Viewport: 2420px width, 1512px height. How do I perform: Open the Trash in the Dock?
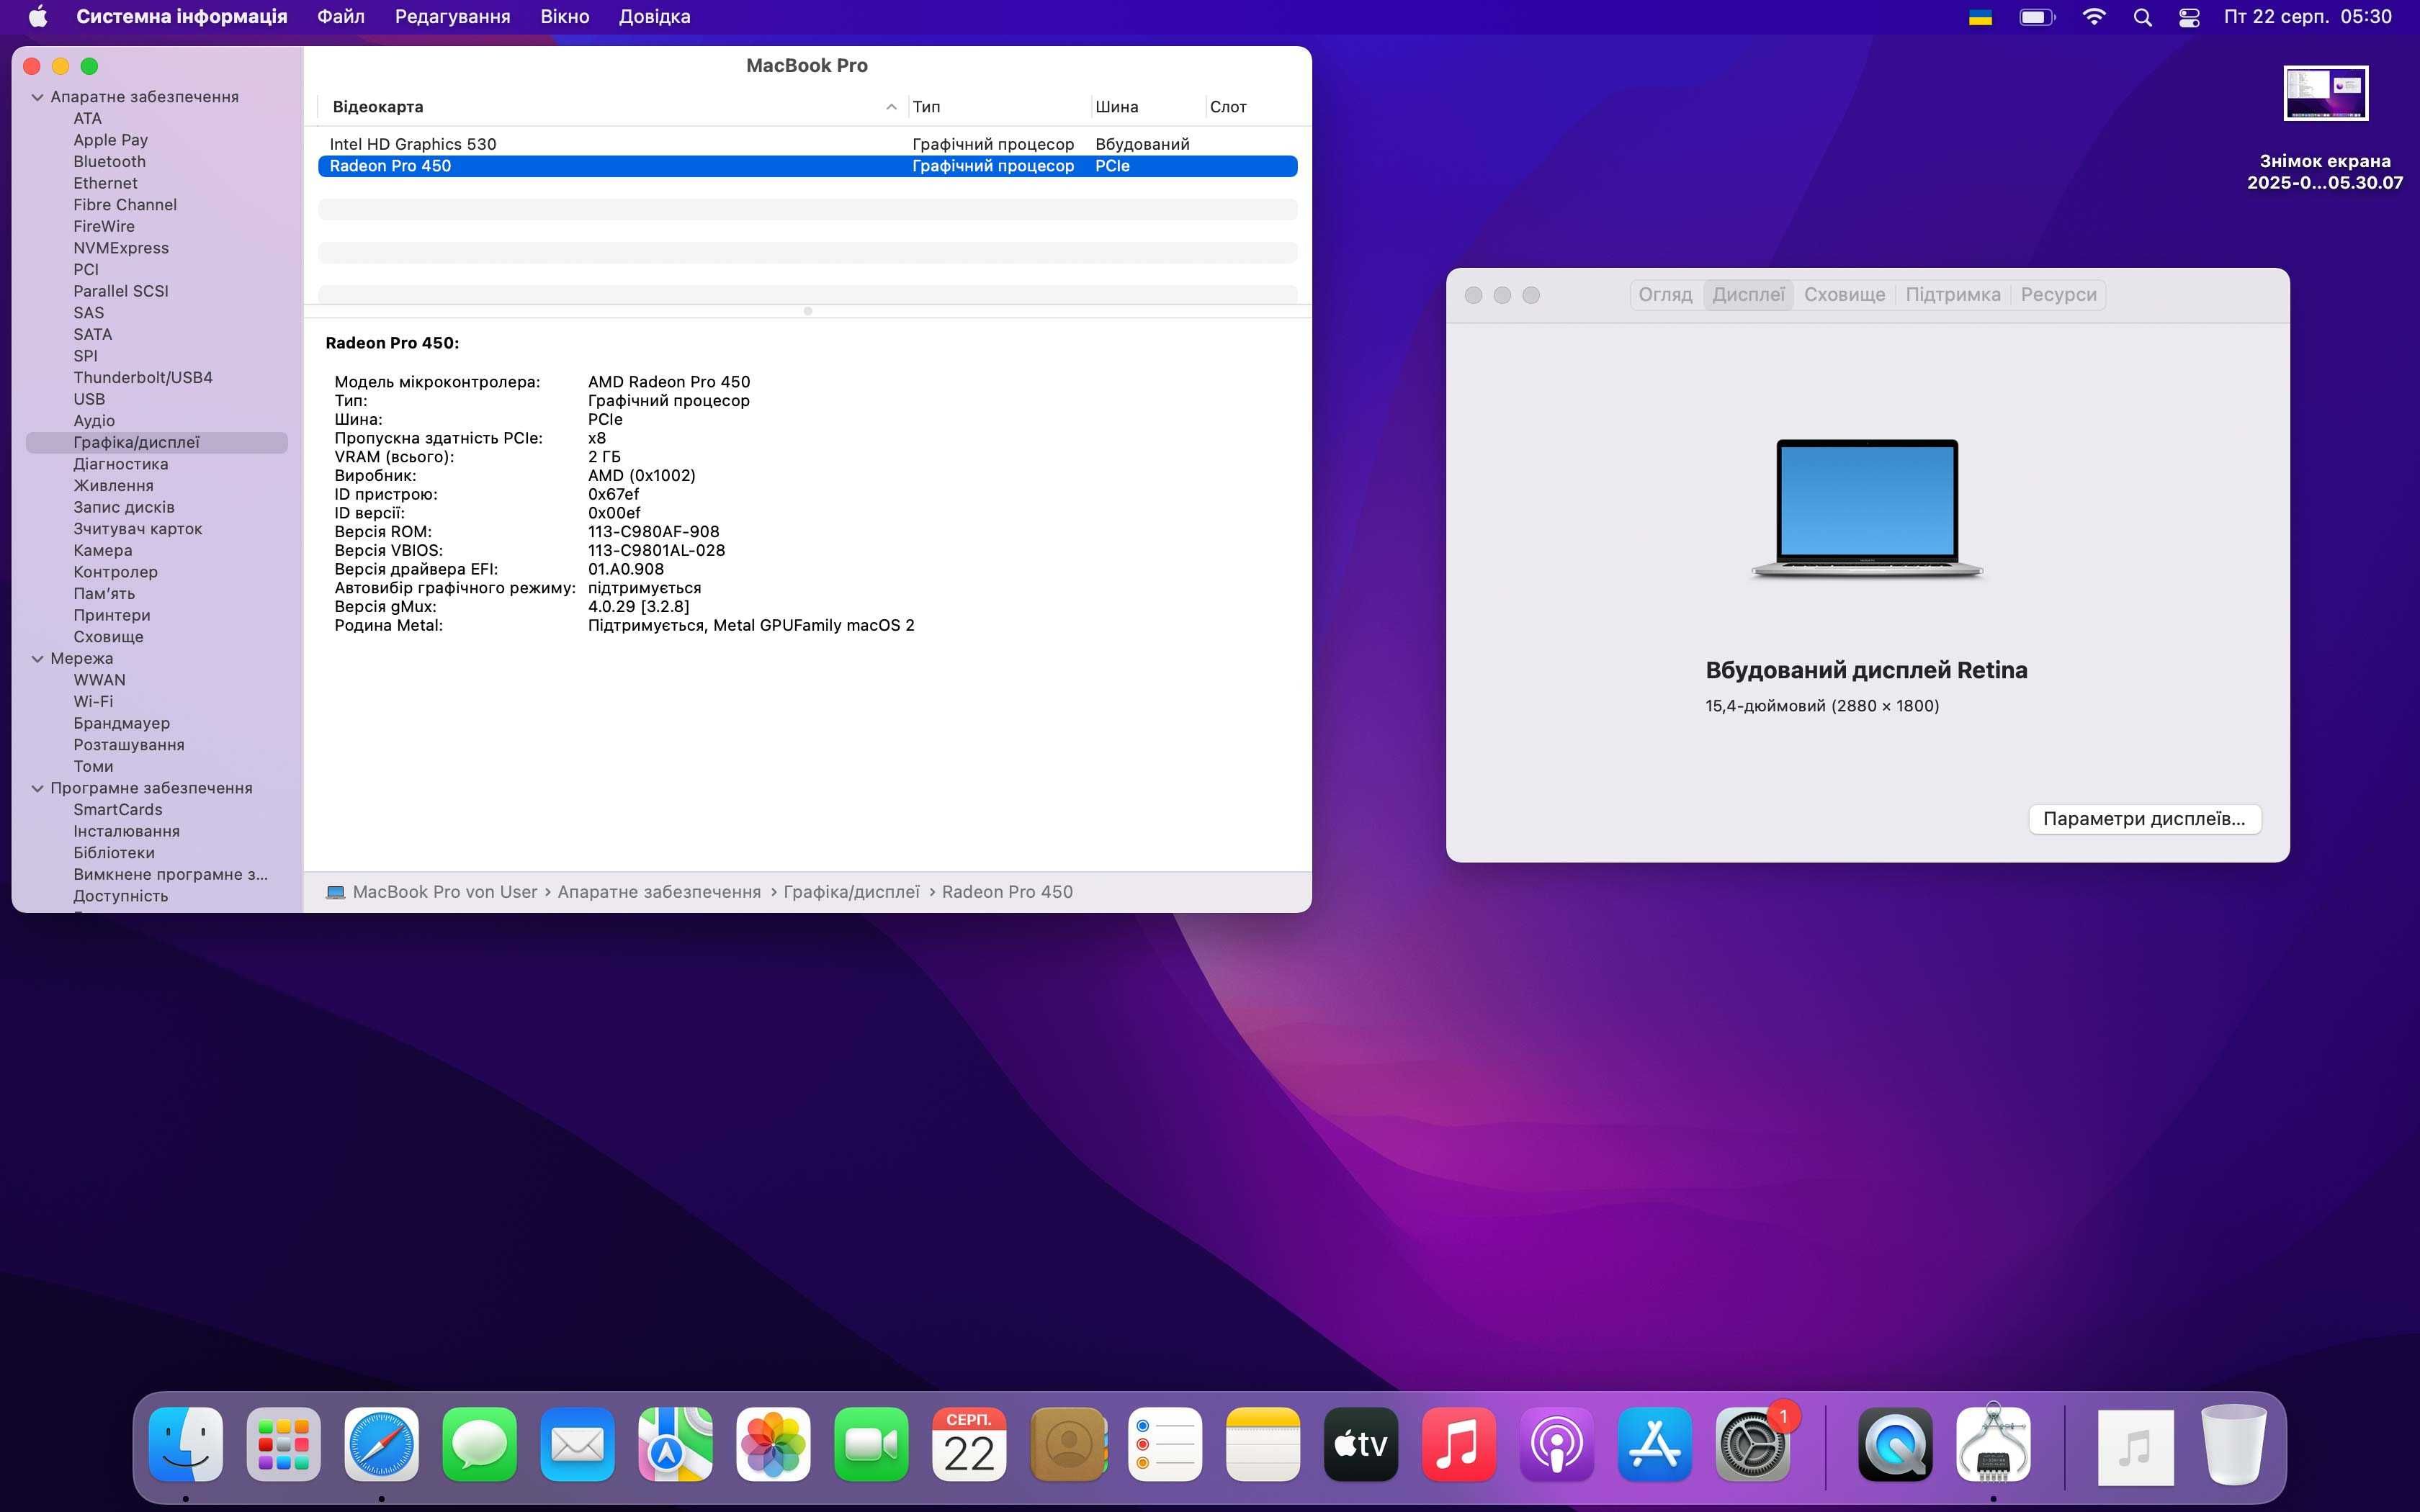(2234, 1444)
